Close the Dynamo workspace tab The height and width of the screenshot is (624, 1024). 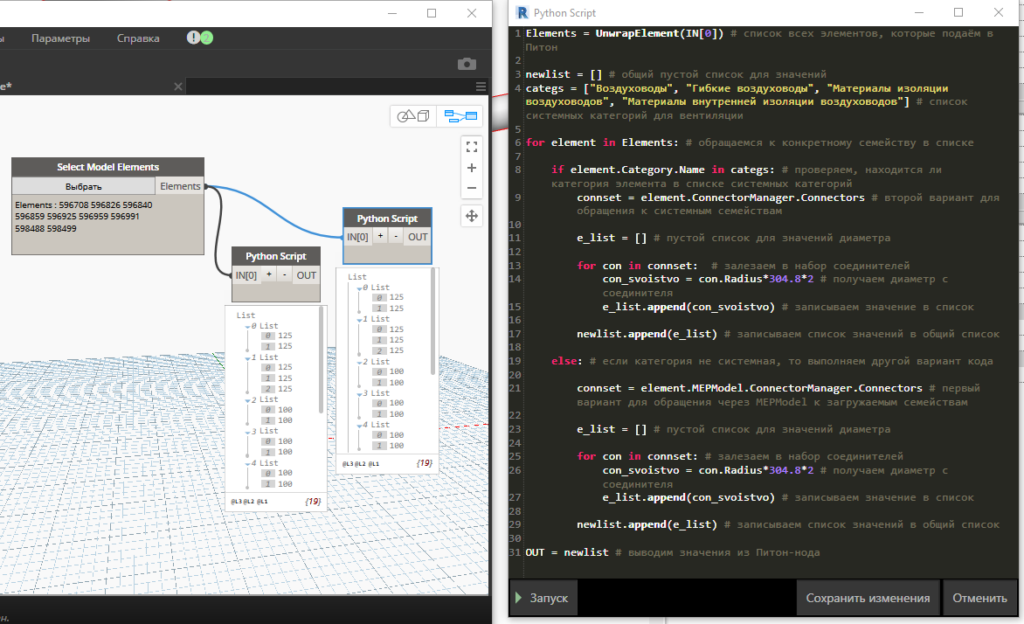[x=178, y=86]
